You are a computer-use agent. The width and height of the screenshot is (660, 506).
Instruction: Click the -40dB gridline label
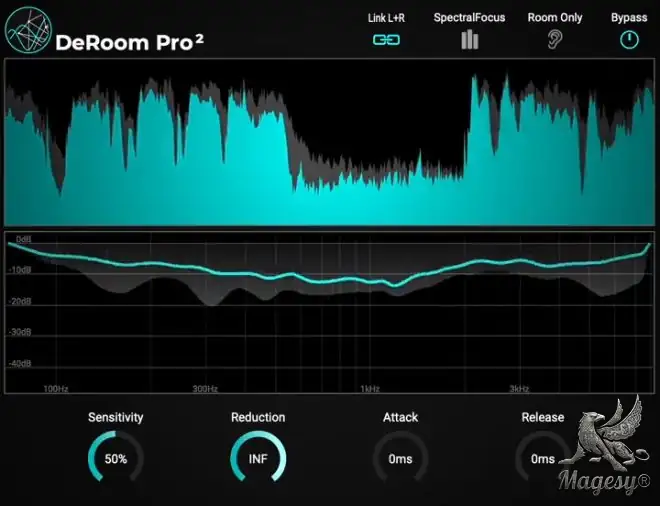pyautogui.click(x=20, y=363)
